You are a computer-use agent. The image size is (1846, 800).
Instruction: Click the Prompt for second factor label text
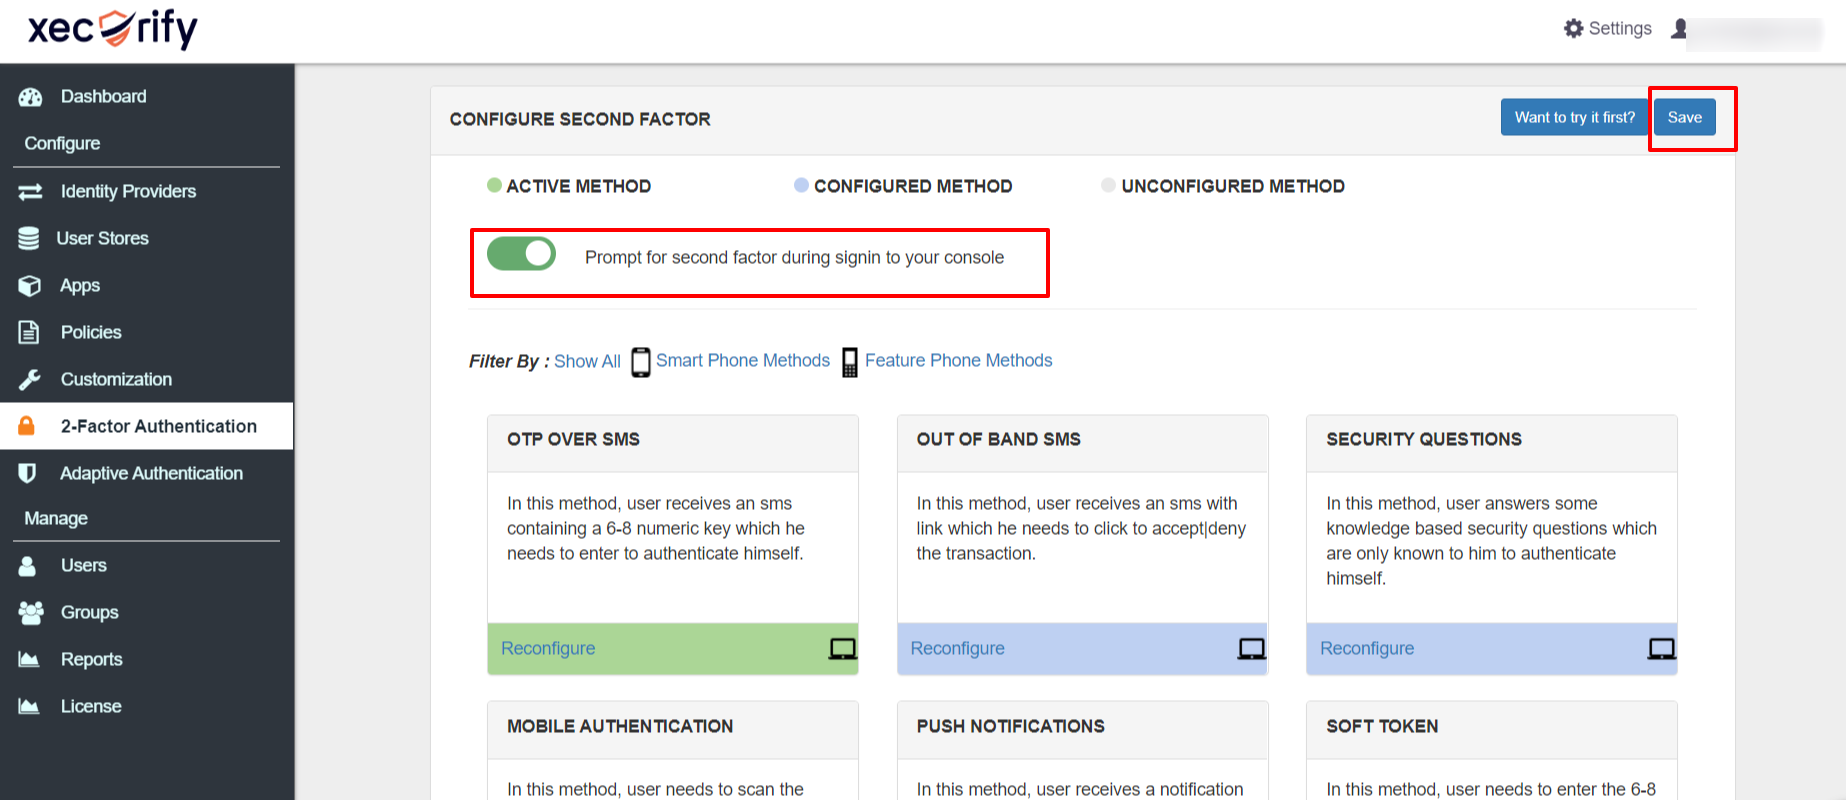pos(794,257)
